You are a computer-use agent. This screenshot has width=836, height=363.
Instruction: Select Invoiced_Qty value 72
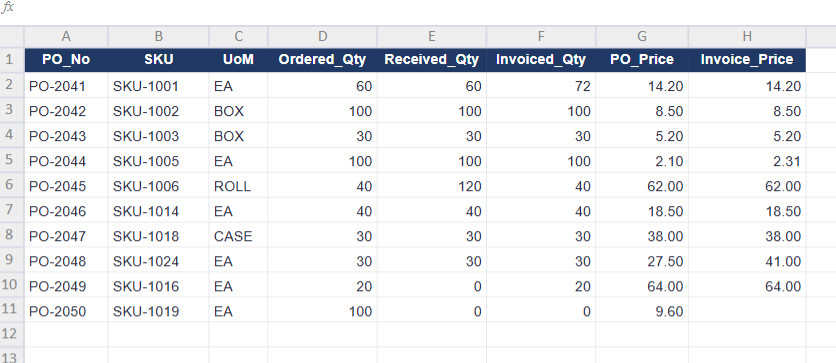541,85
